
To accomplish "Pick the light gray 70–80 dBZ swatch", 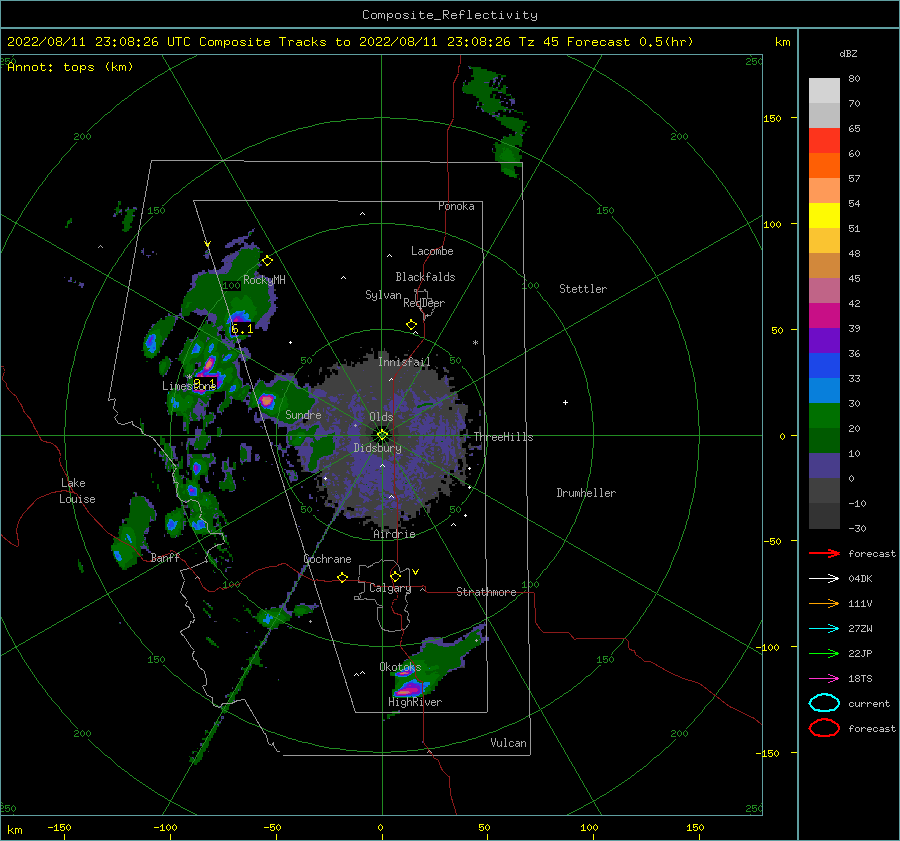I will click(824, 91).
